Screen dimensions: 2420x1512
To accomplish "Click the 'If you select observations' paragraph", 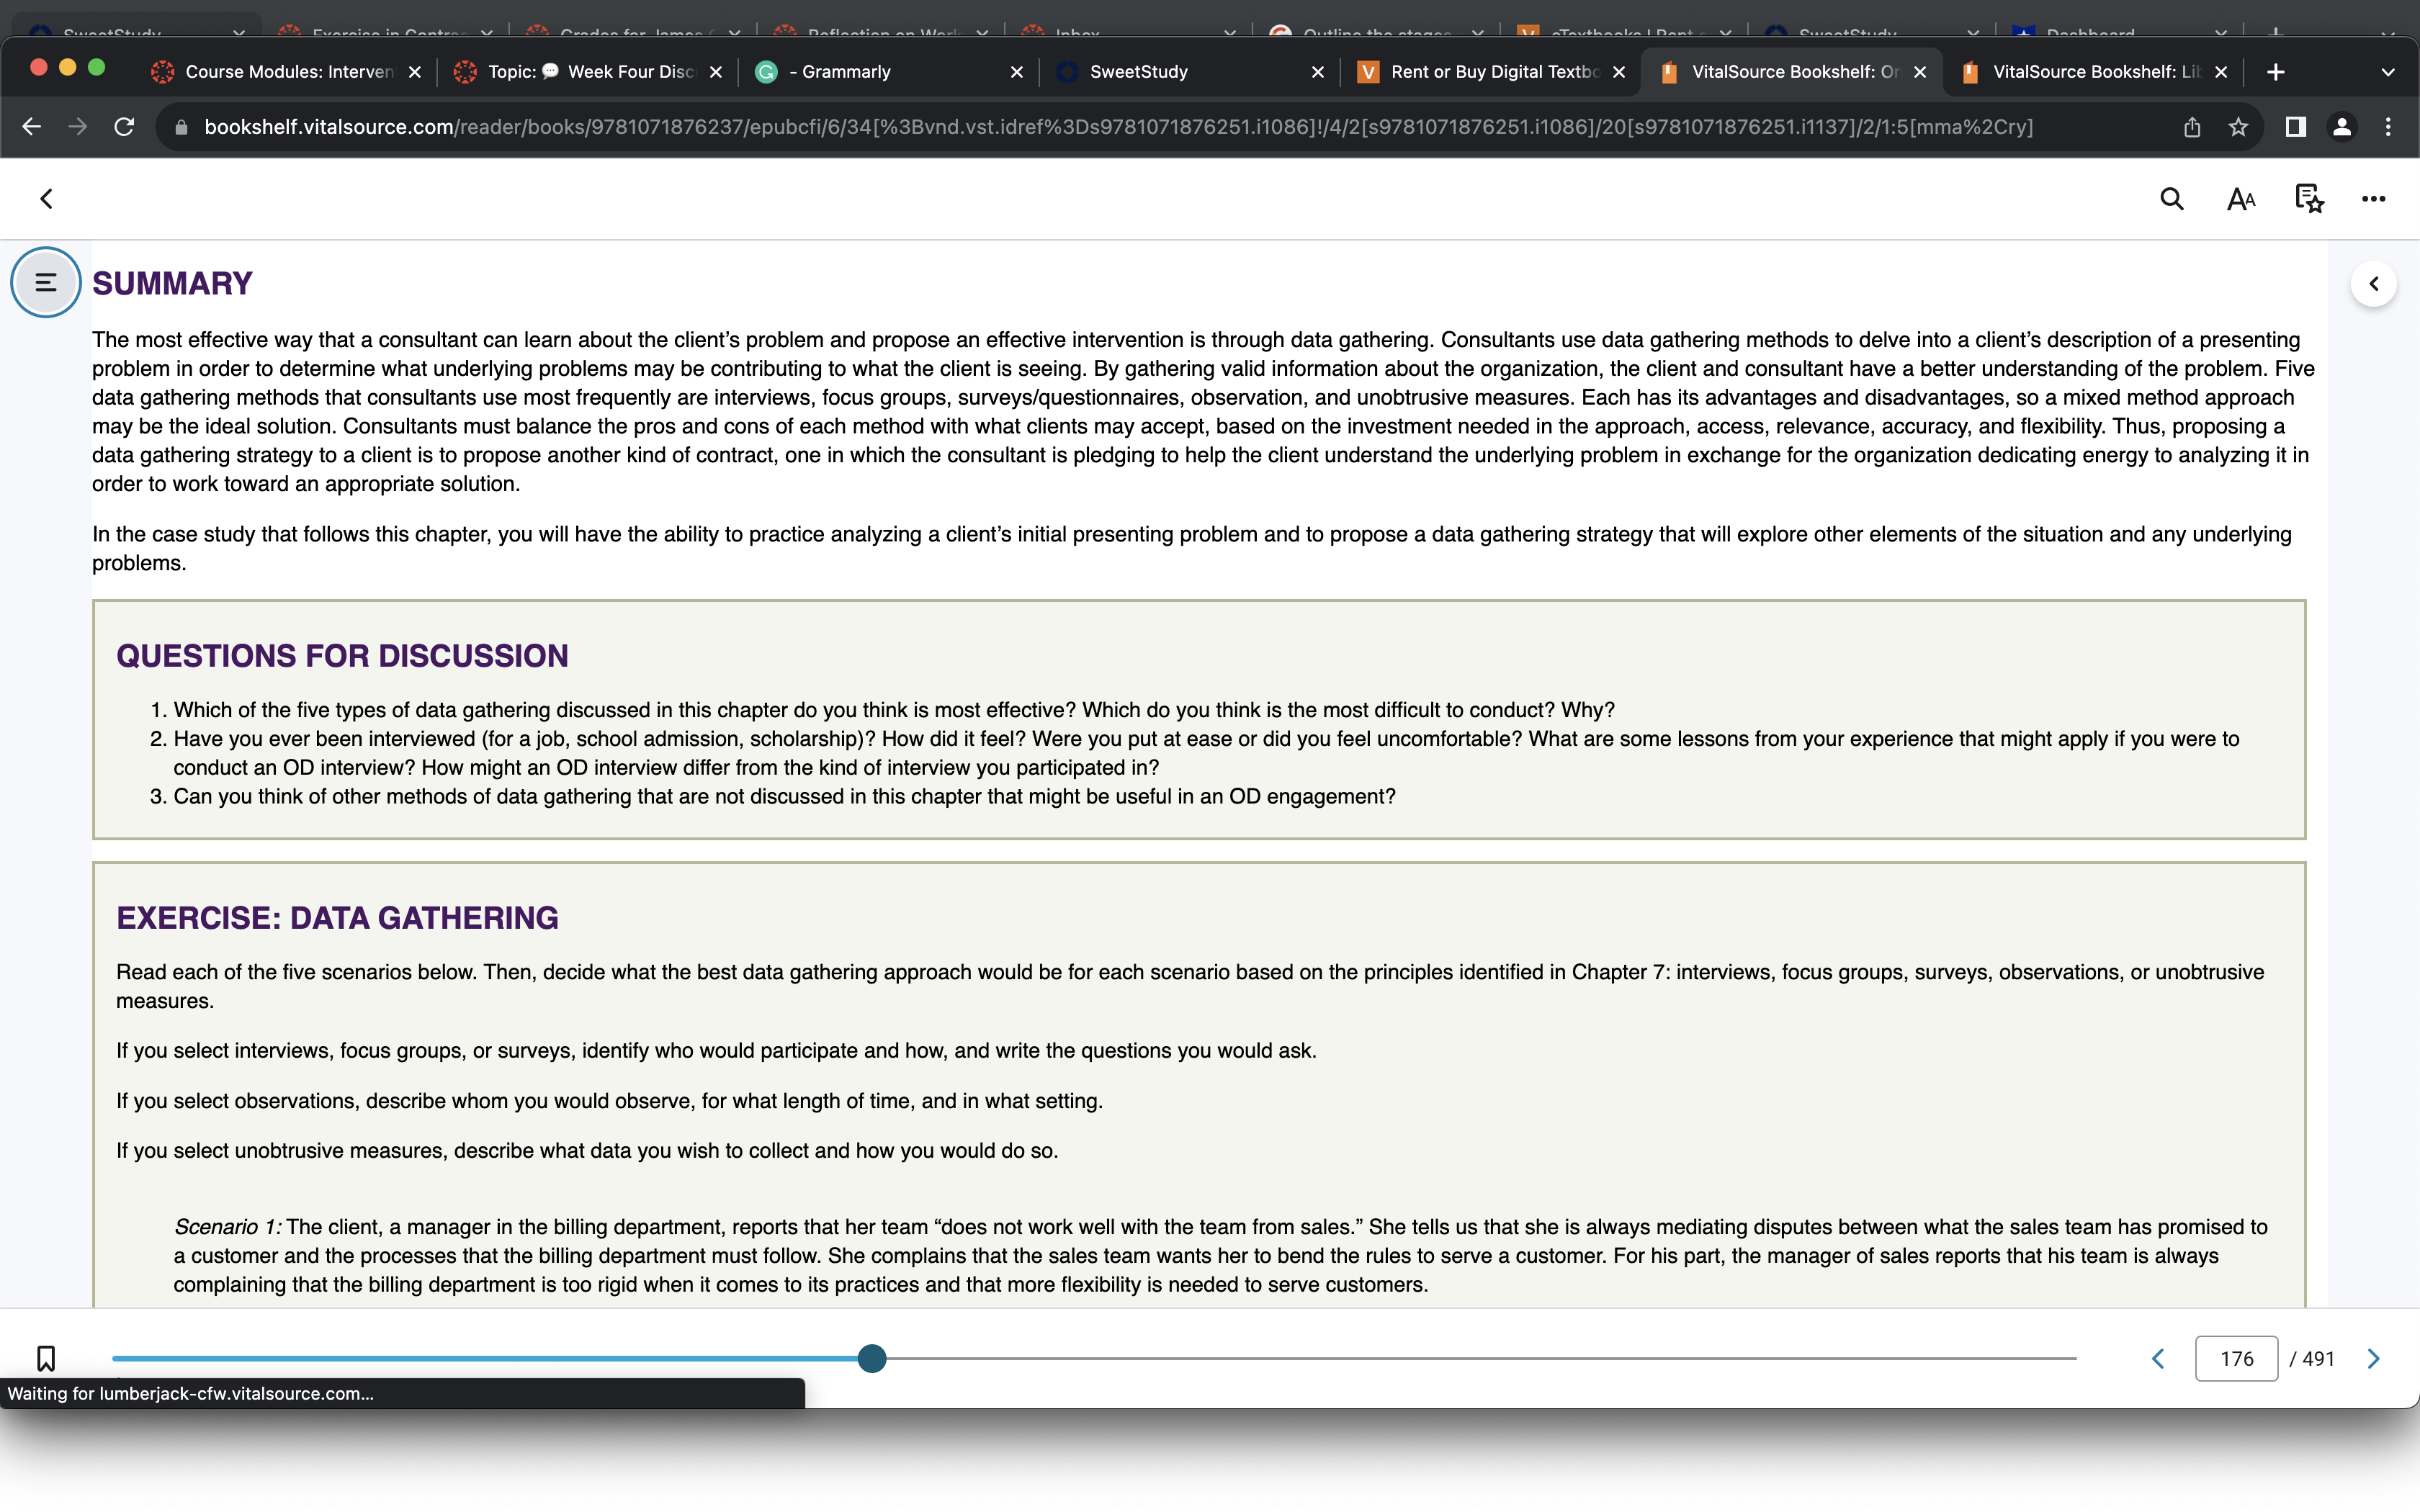I will click(x=609, y=1101).
